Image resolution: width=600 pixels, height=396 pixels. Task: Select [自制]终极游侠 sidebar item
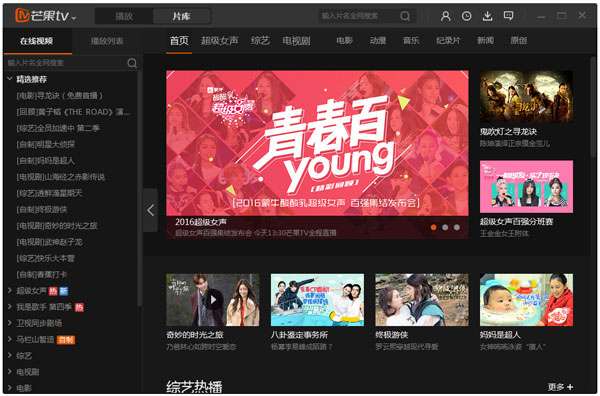click(x=42, y=209)
